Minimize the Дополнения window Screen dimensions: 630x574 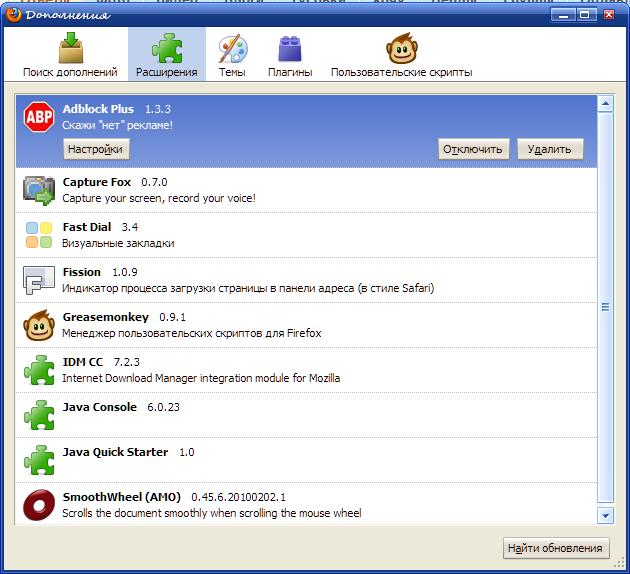562,15
